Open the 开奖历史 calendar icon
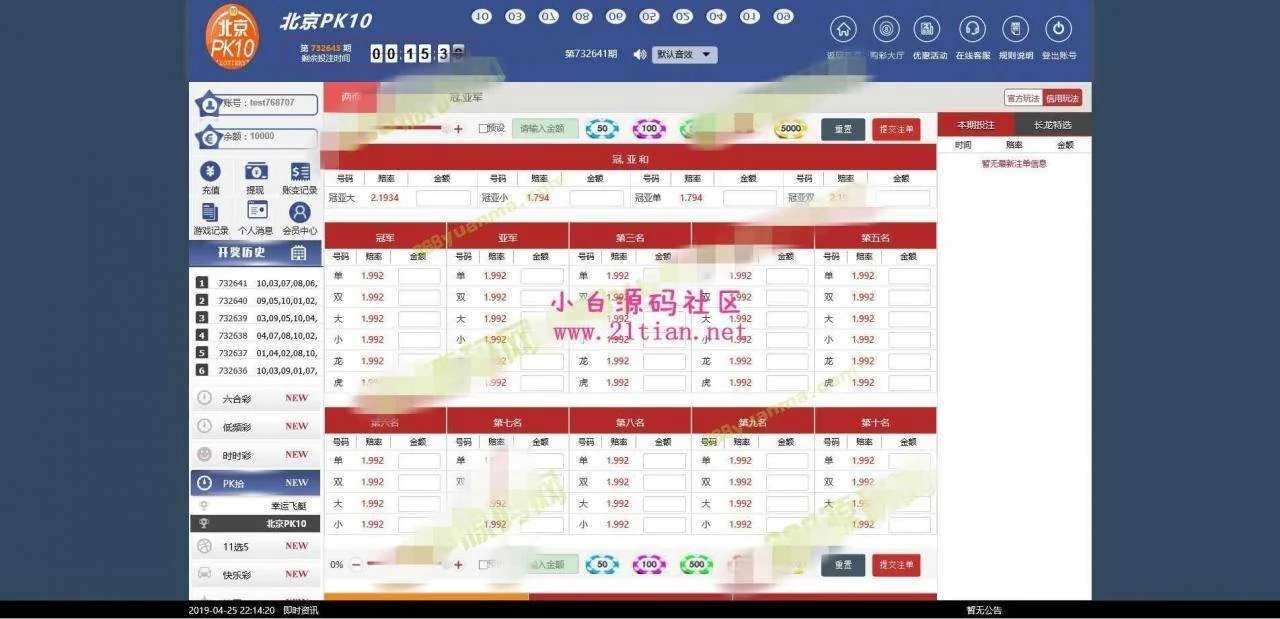Screen dimensions: 1280x619 pos(298,253)
